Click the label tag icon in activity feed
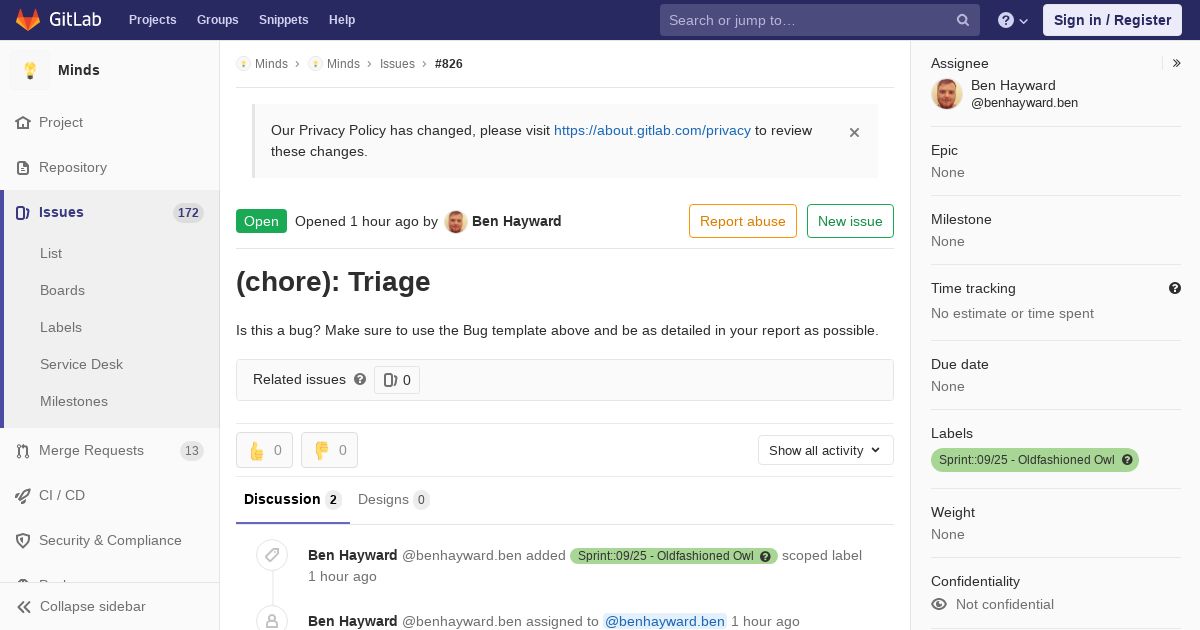Screen dimensions: 1200x630 [x=272, y=555]
